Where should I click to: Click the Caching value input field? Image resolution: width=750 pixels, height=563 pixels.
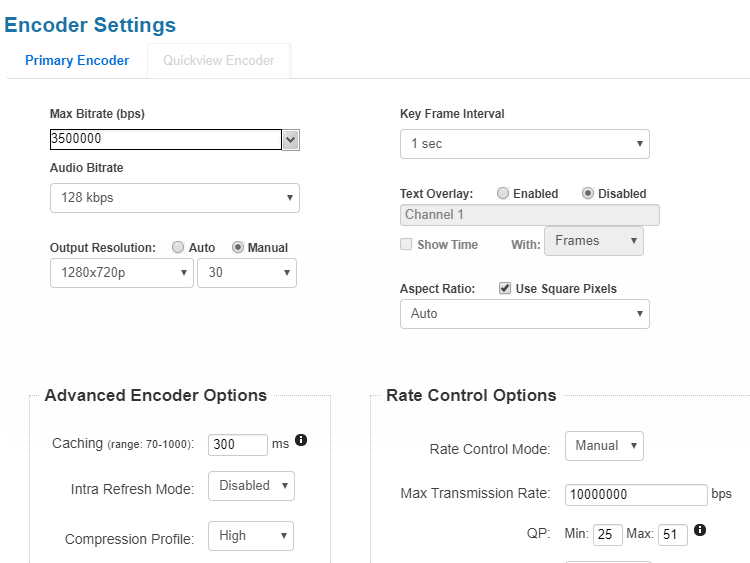pos(237,445)
